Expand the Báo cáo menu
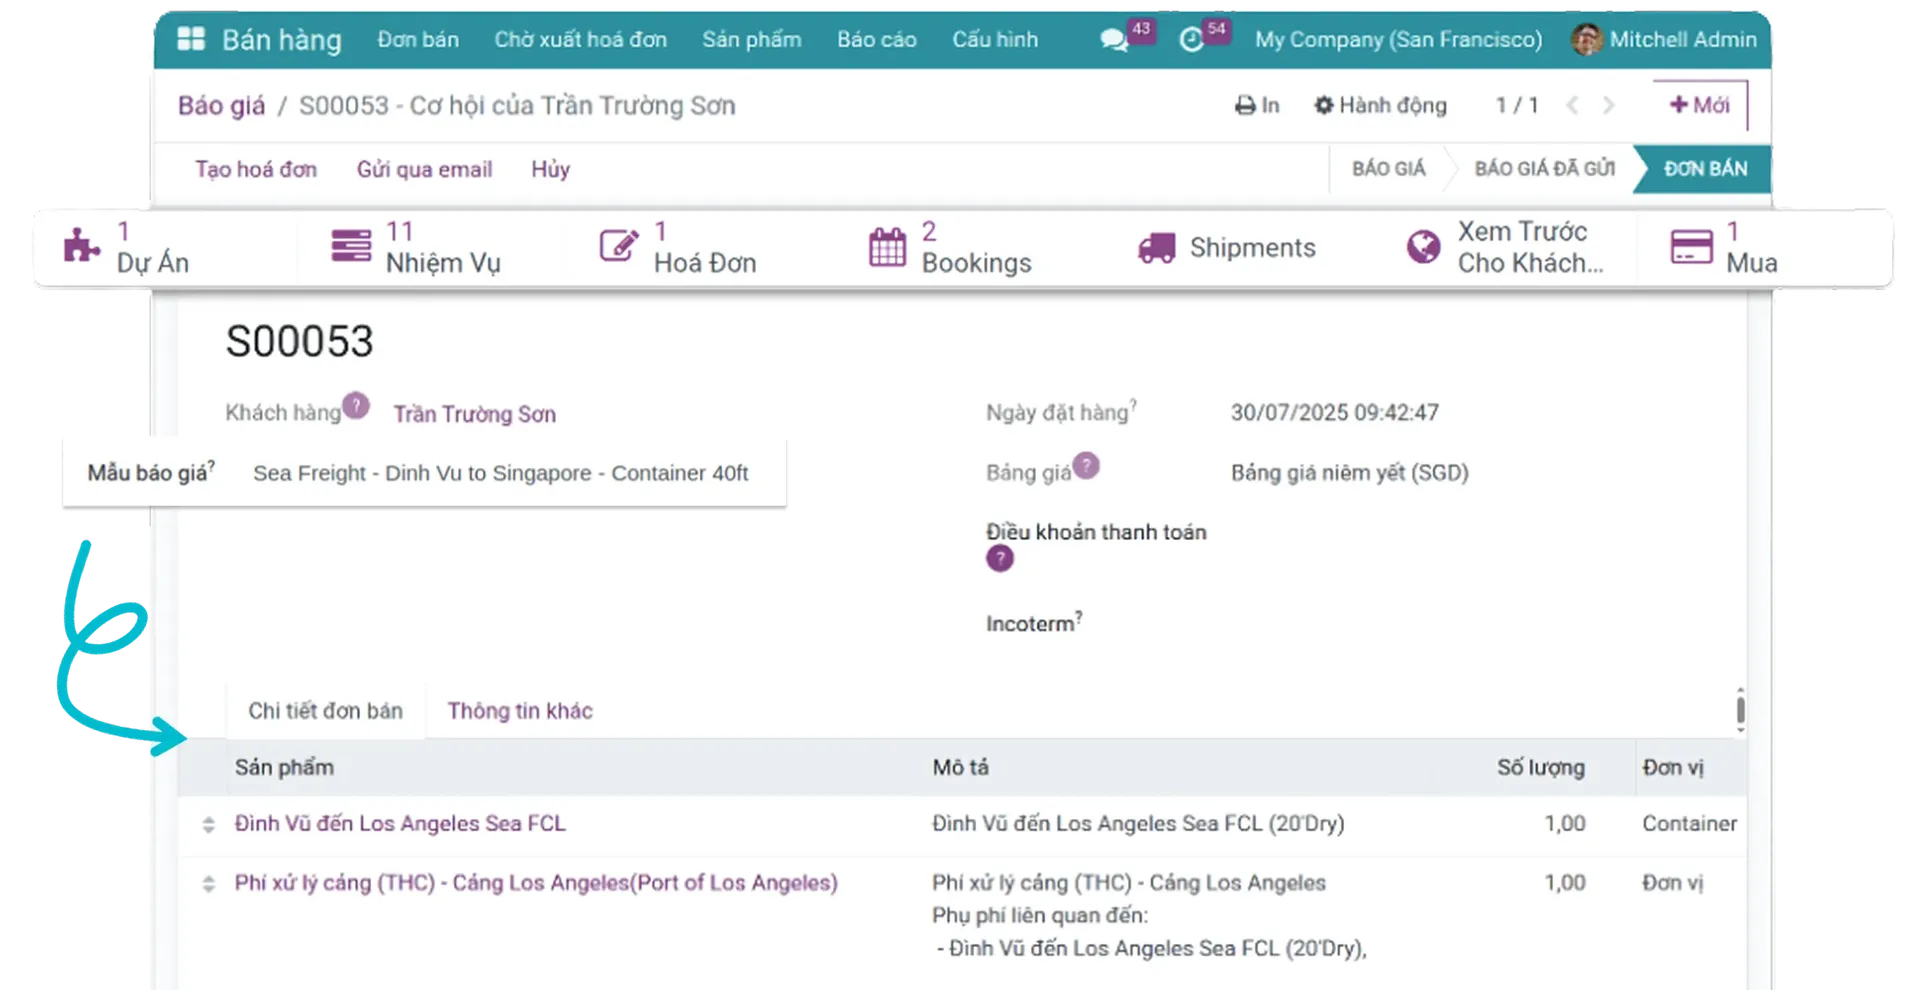Screen dimensions: 1920x990 876,39
